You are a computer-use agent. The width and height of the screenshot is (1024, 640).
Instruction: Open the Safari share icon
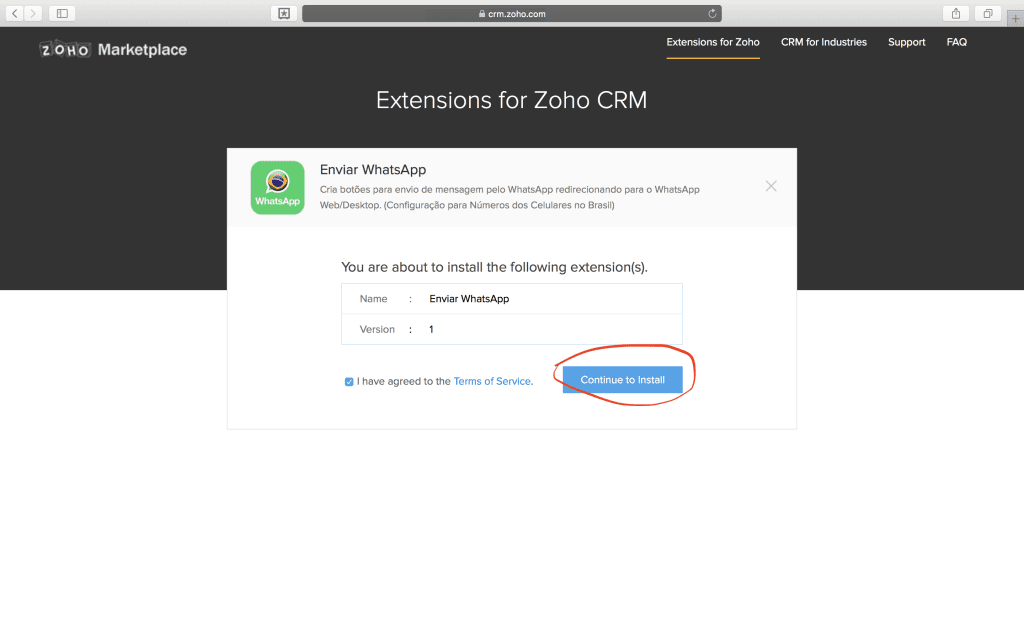(956, 13)
